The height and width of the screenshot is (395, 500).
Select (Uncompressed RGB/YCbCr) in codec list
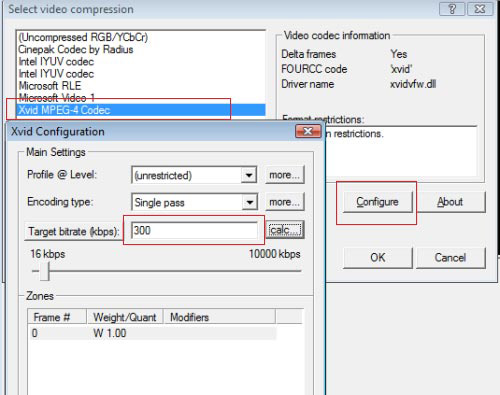coord(141,37)
